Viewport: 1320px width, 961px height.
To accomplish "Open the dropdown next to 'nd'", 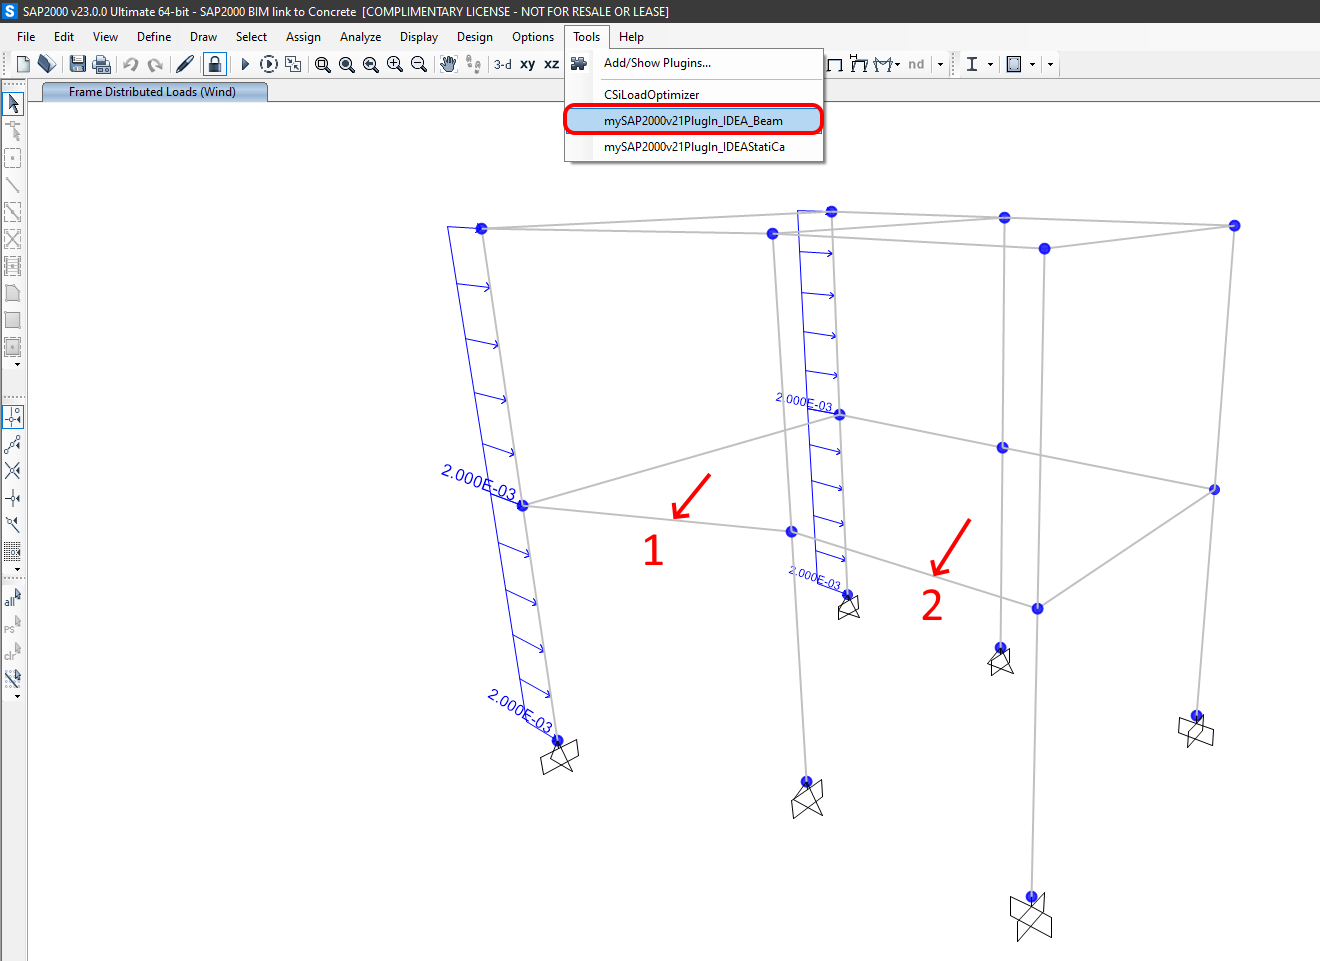I will (x=940, y=63).
